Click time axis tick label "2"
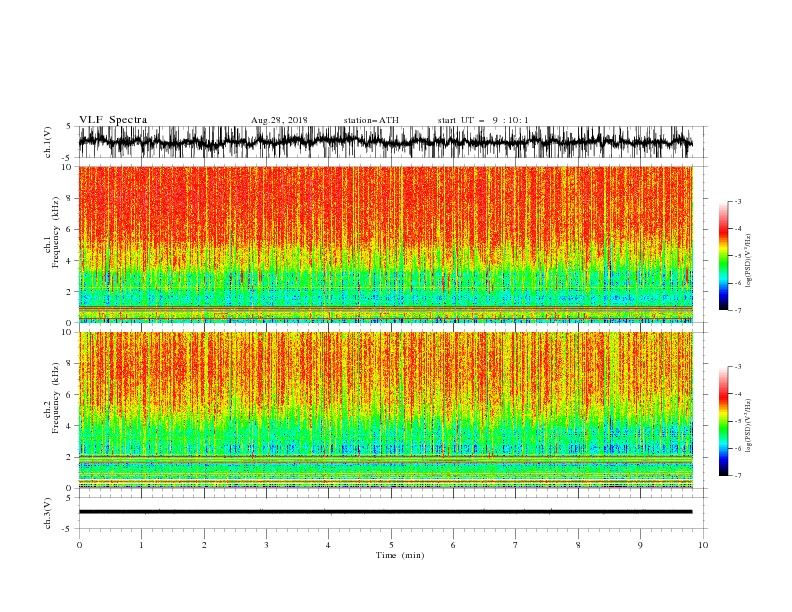This screenshot has width=792, height=612. tap(204, 545)
